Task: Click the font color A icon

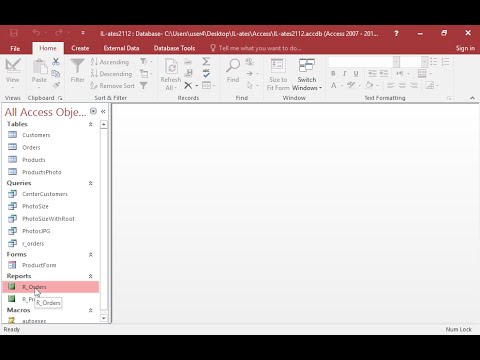Action: 334,85
